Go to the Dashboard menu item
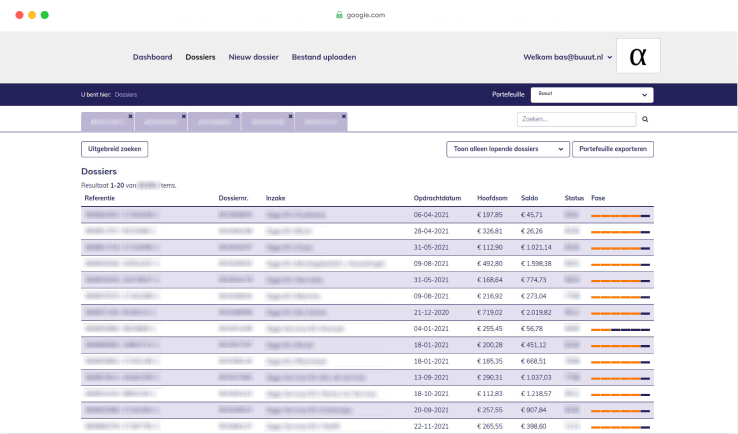 click(152, 57)
